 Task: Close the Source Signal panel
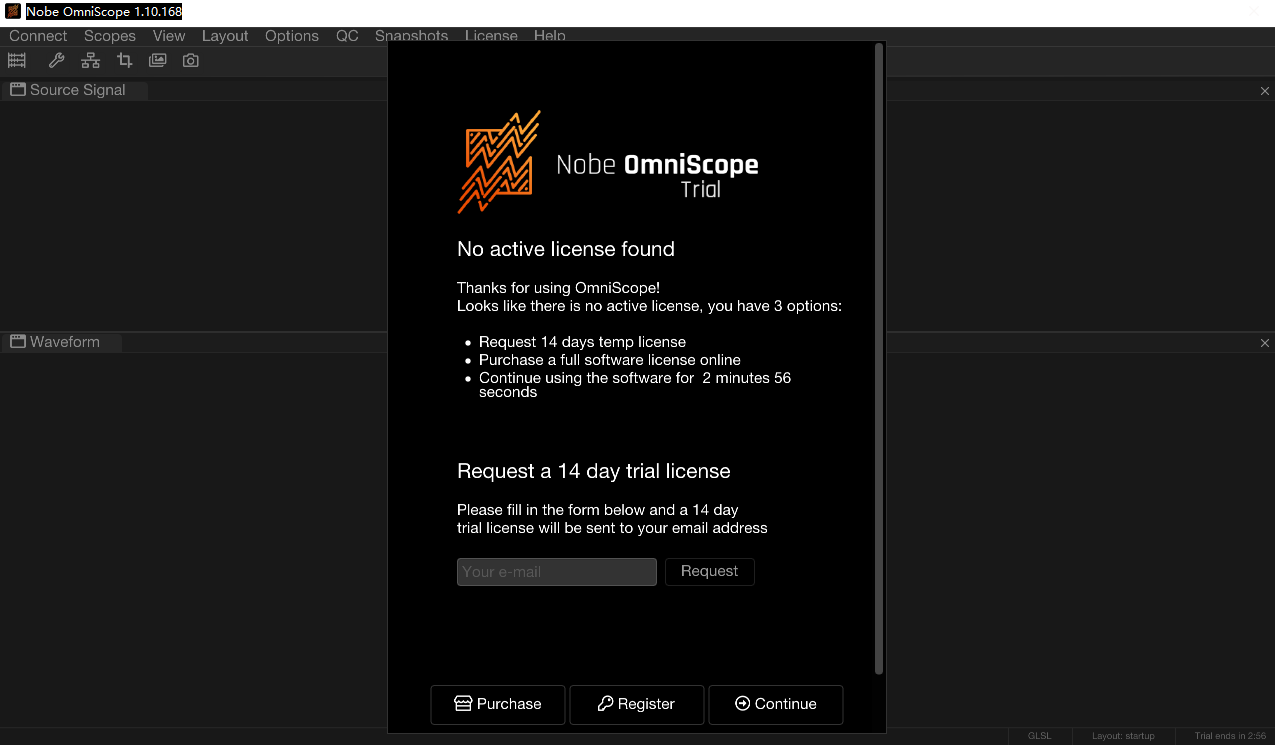pos(1264,91)
